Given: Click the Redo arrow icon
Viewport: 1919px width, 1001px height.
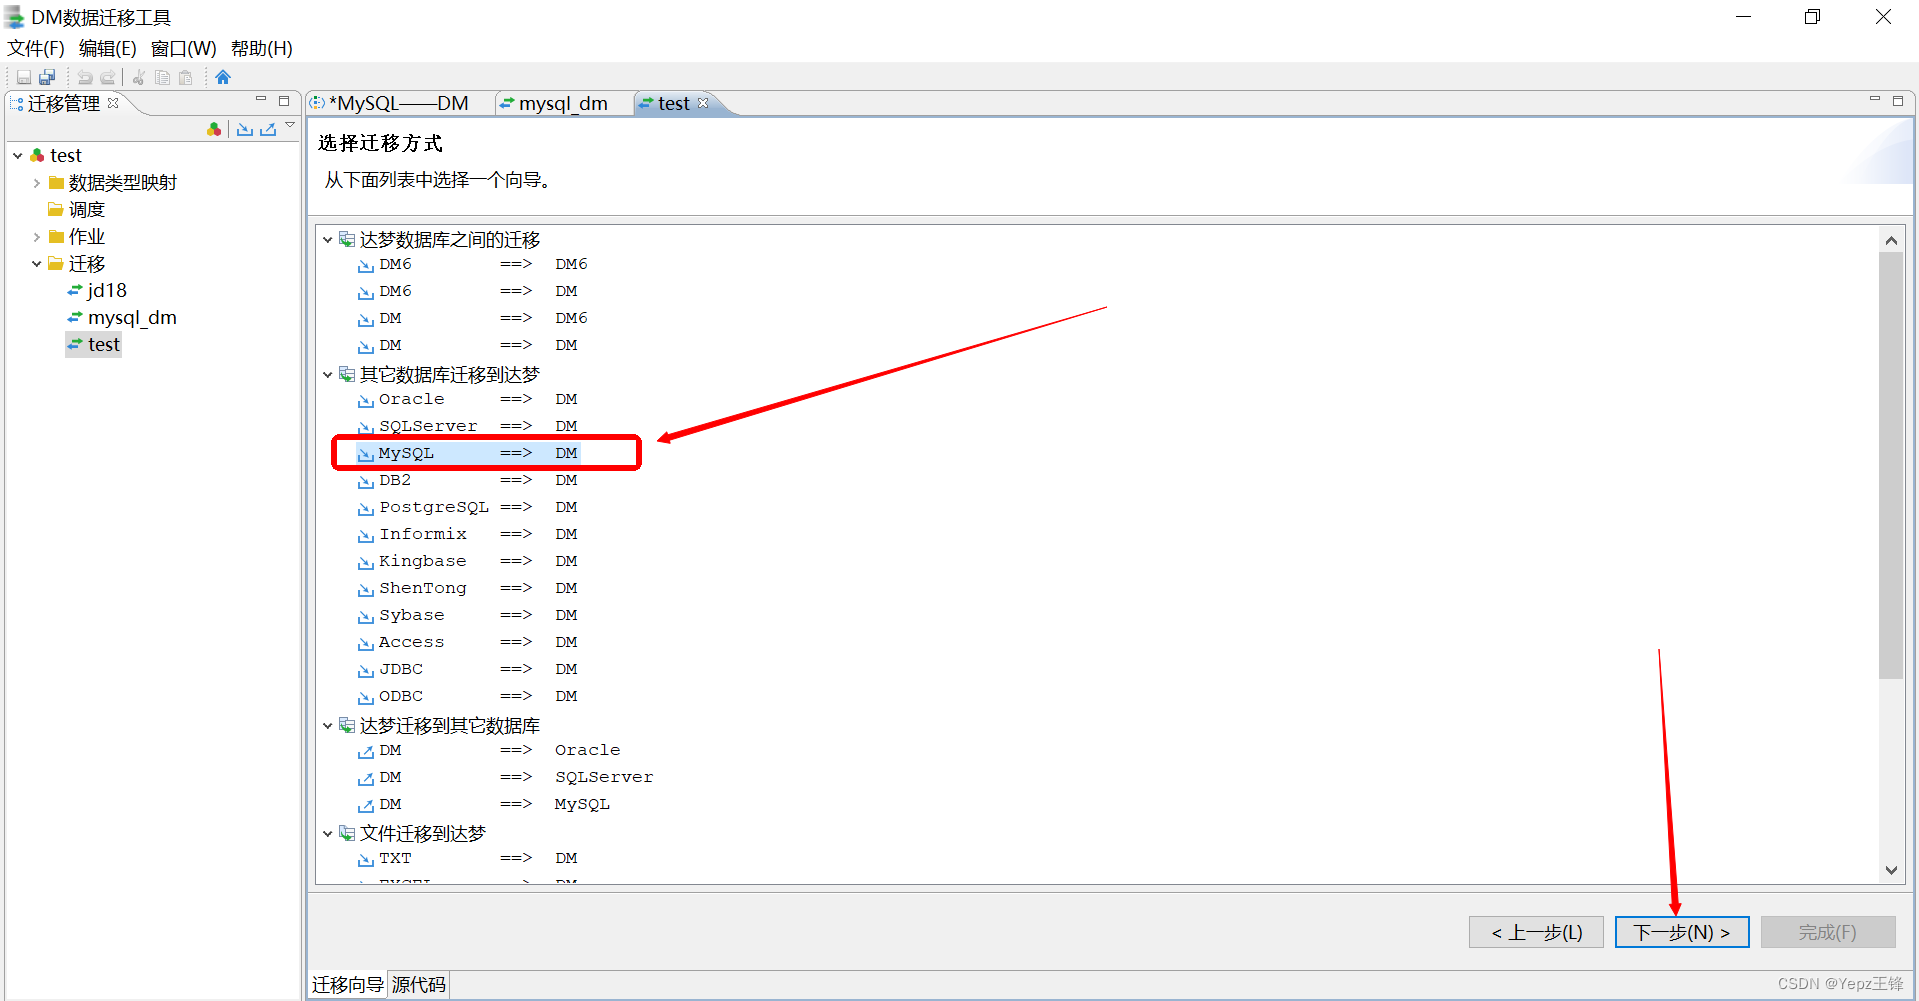Looking at the screenshot, I should click(107, 77).
